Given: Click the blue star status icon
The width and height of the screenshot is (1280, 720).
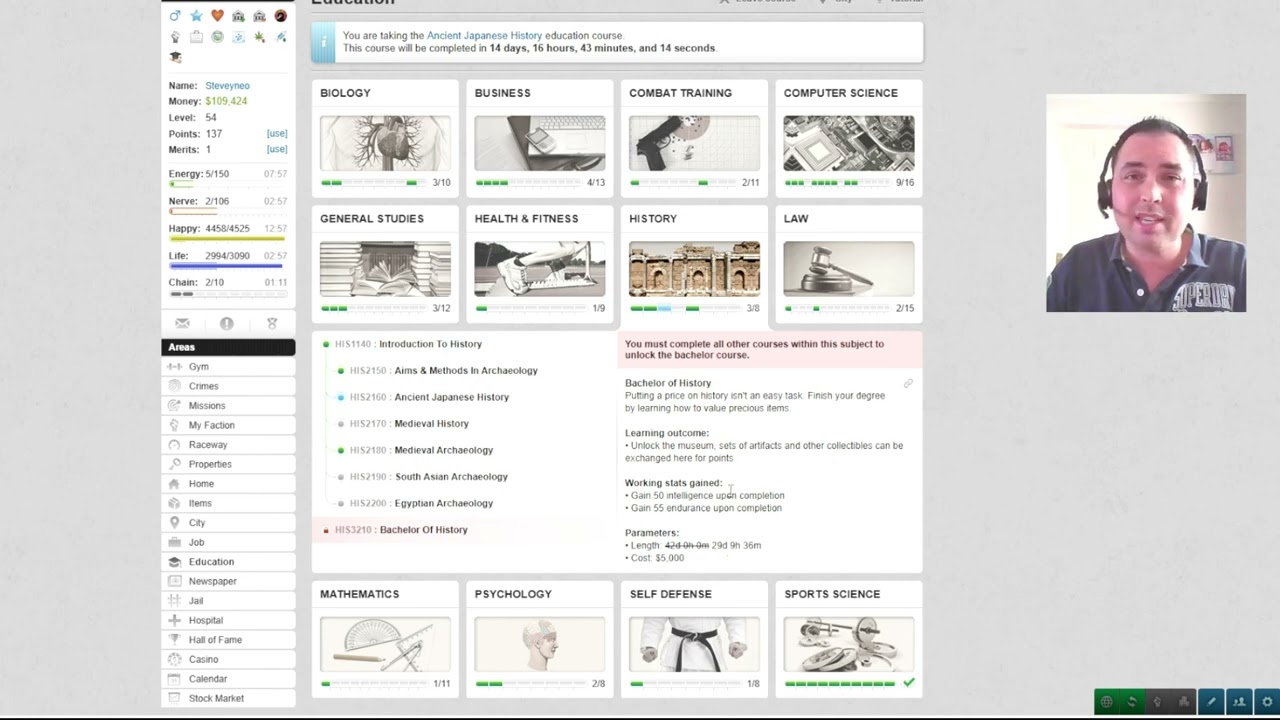Looking at the screenshot, I should coord(196,16).
